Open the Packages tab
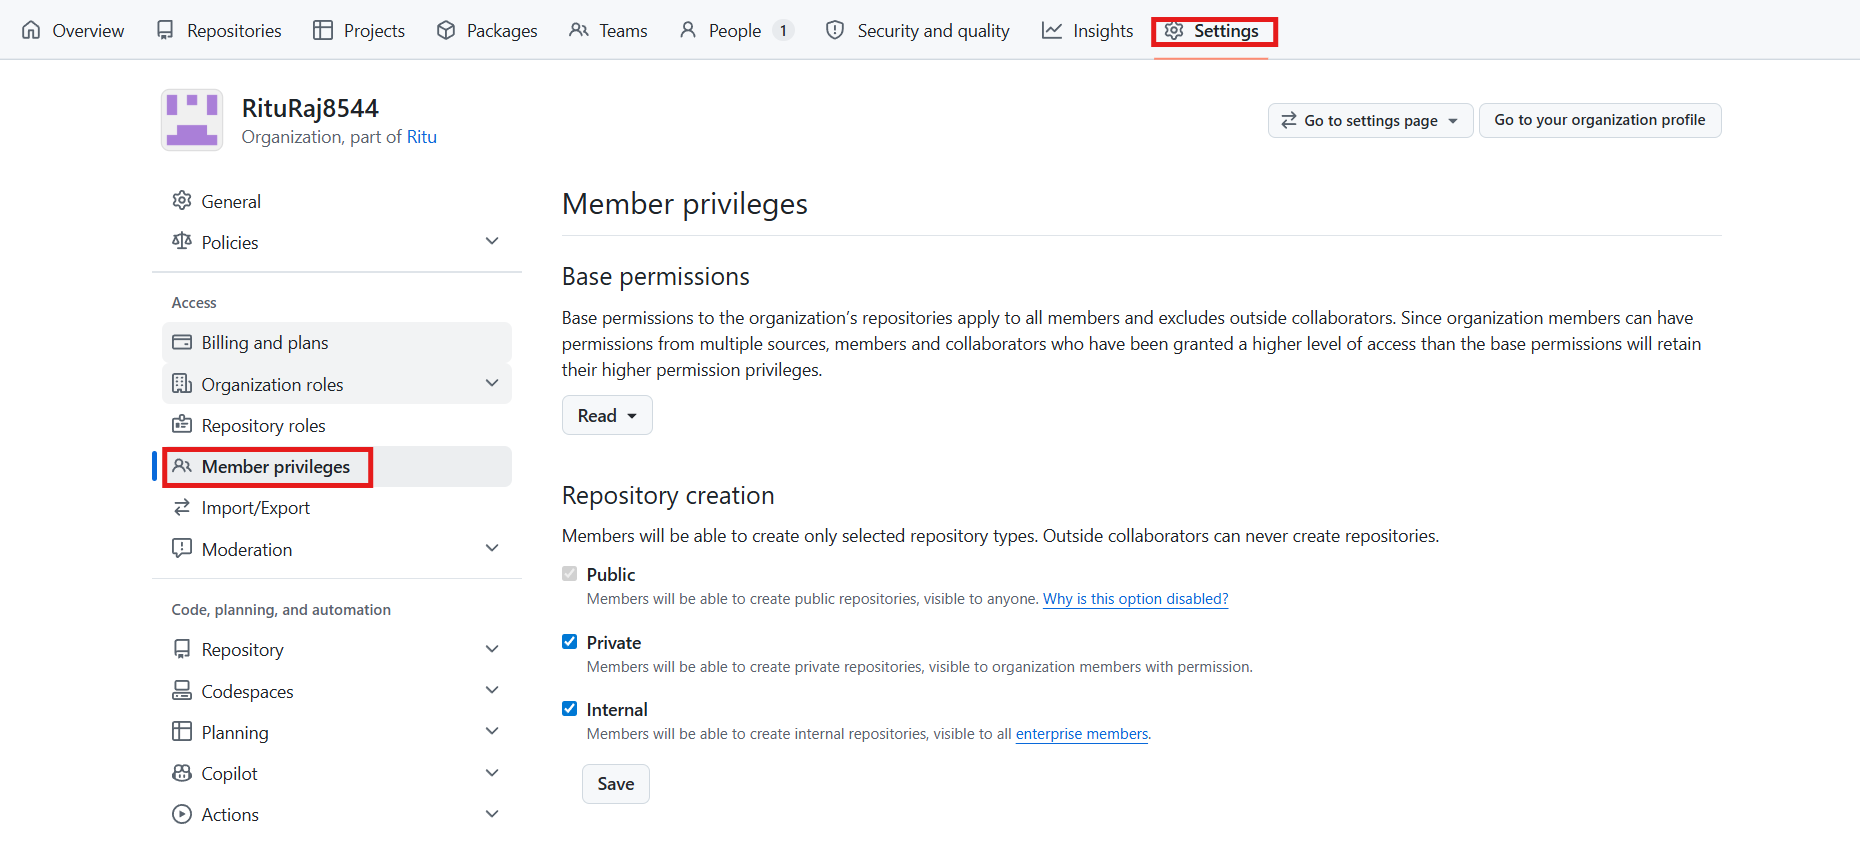 point(487,30)
